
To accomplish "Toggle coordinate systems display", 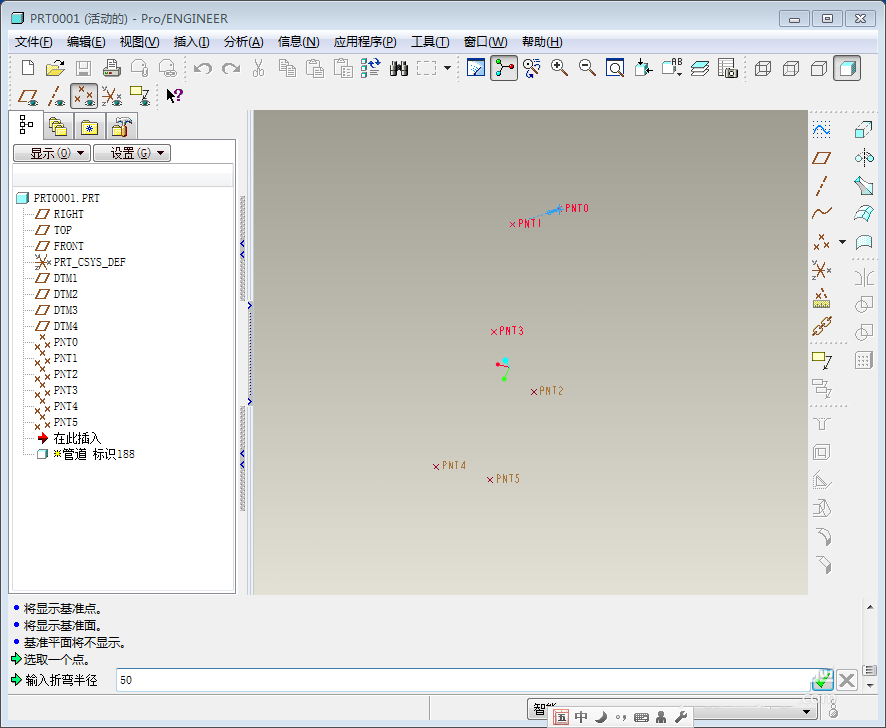I will point(112,96).
